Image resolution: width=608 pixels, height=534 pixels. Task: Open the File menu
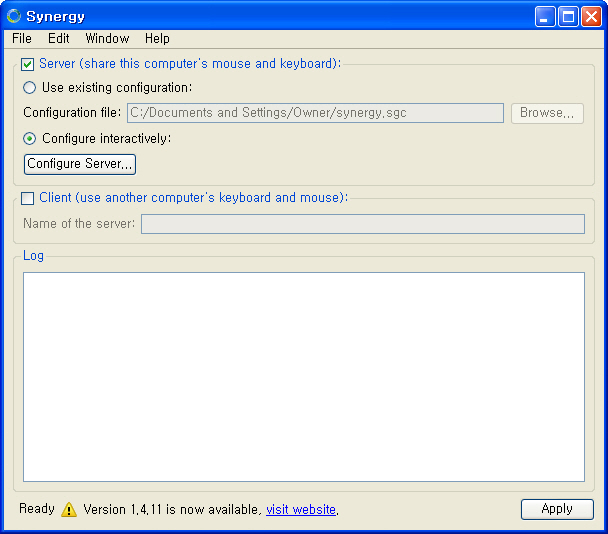(22, 38)
